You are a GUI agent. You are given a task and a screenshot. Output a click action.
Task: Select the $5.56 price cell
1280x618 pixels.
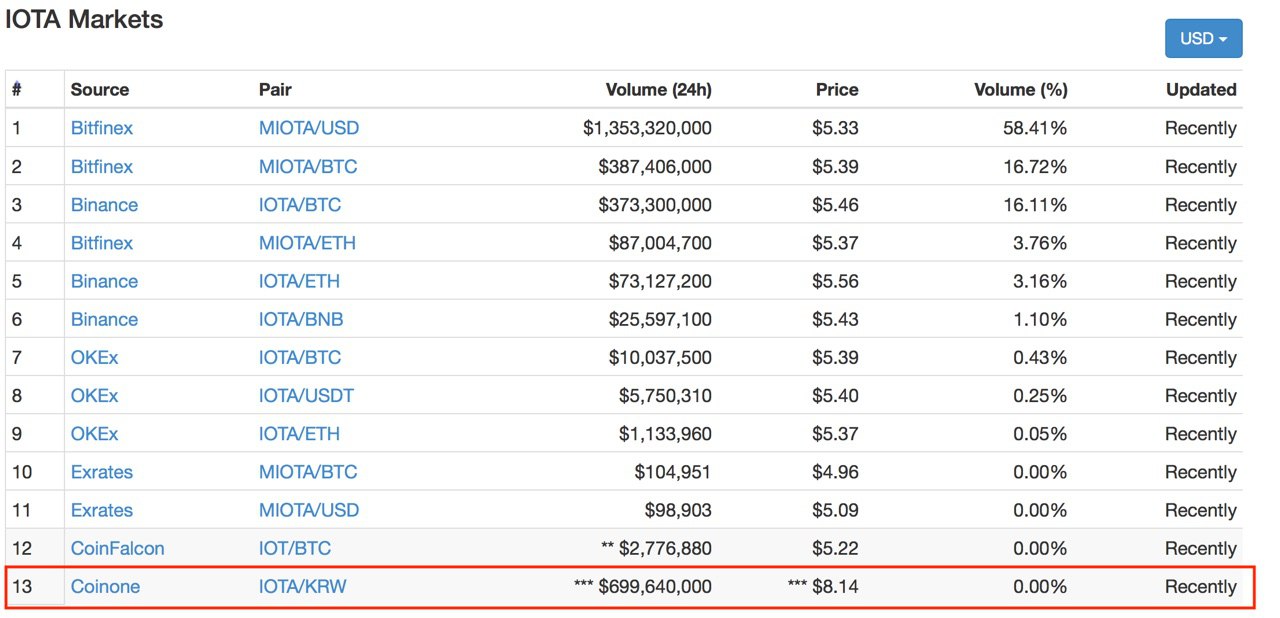click(836, 281)
